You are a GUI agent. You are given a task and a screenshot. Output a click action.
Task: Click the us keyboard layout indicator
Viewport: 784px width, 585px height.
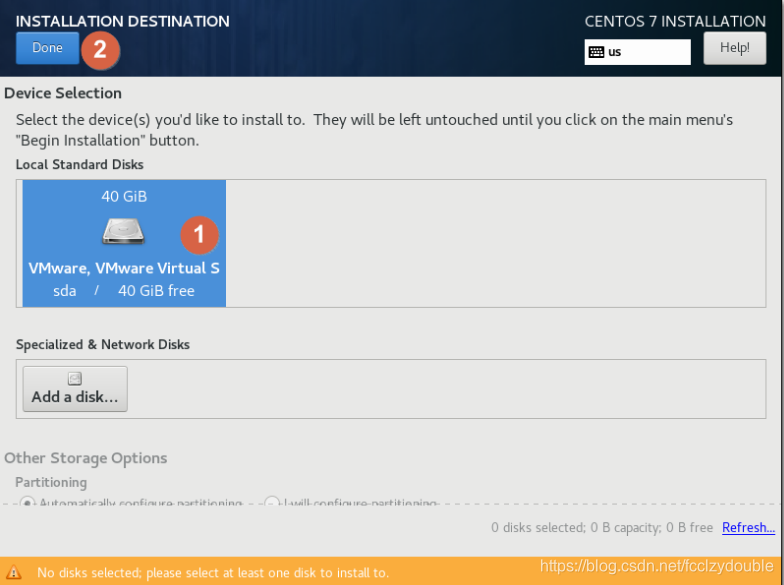coord(638,52)
